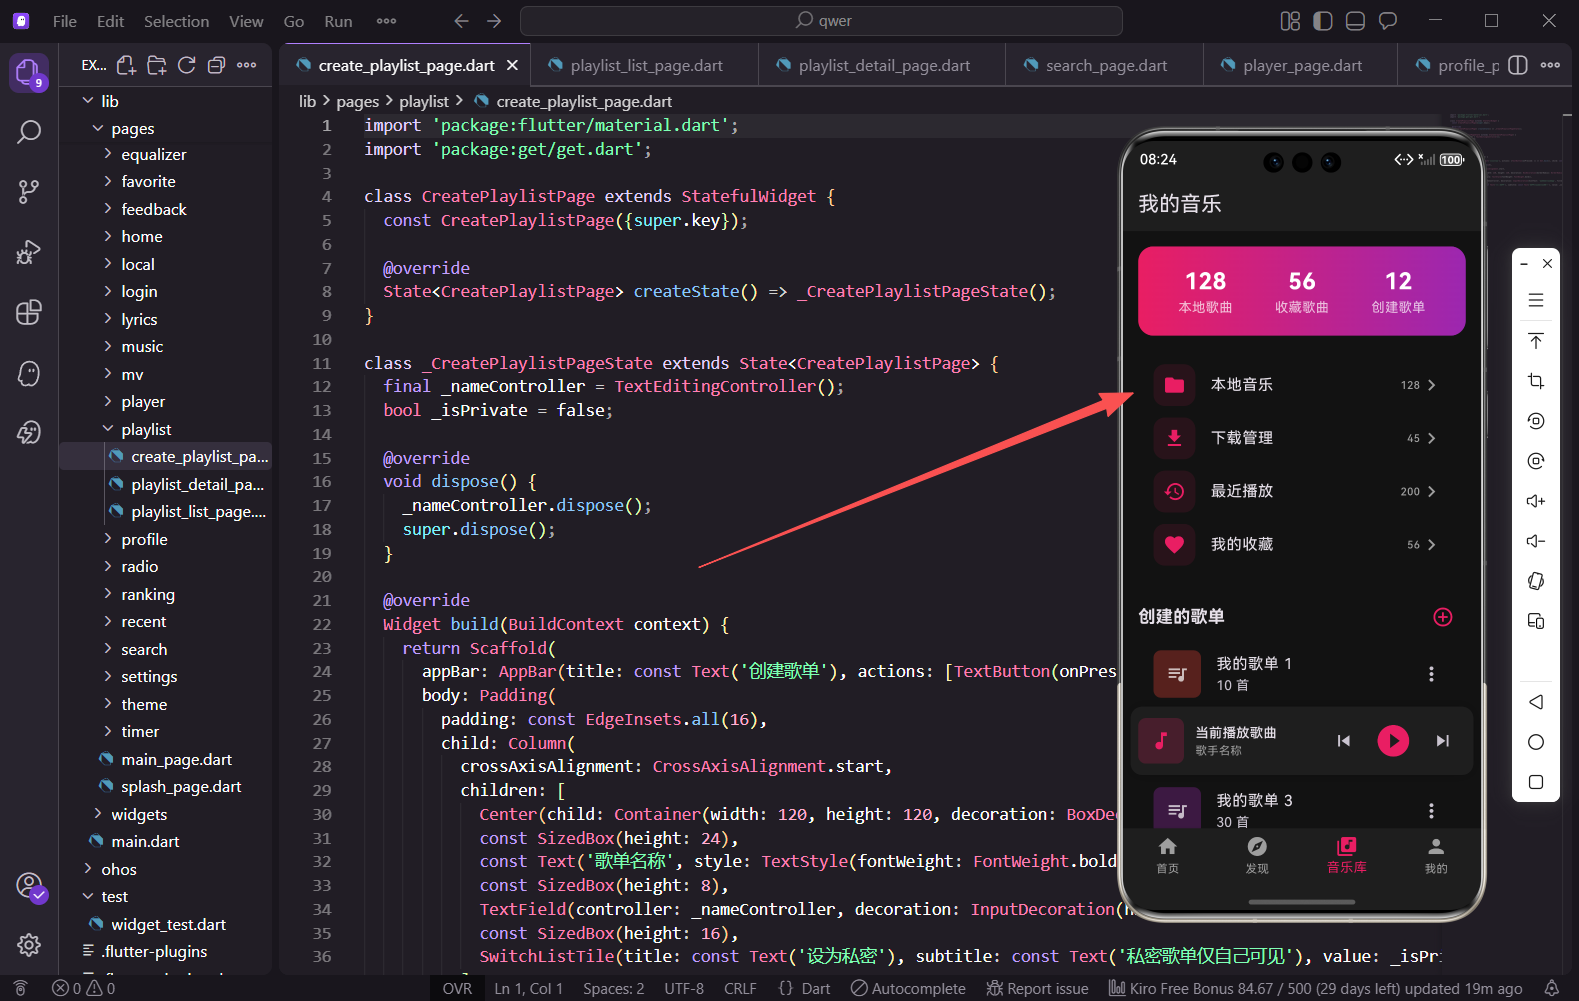Skip to next track in mini player
The height and width of the screenshot is (1001, 1579).
[x=1442, y=741]
